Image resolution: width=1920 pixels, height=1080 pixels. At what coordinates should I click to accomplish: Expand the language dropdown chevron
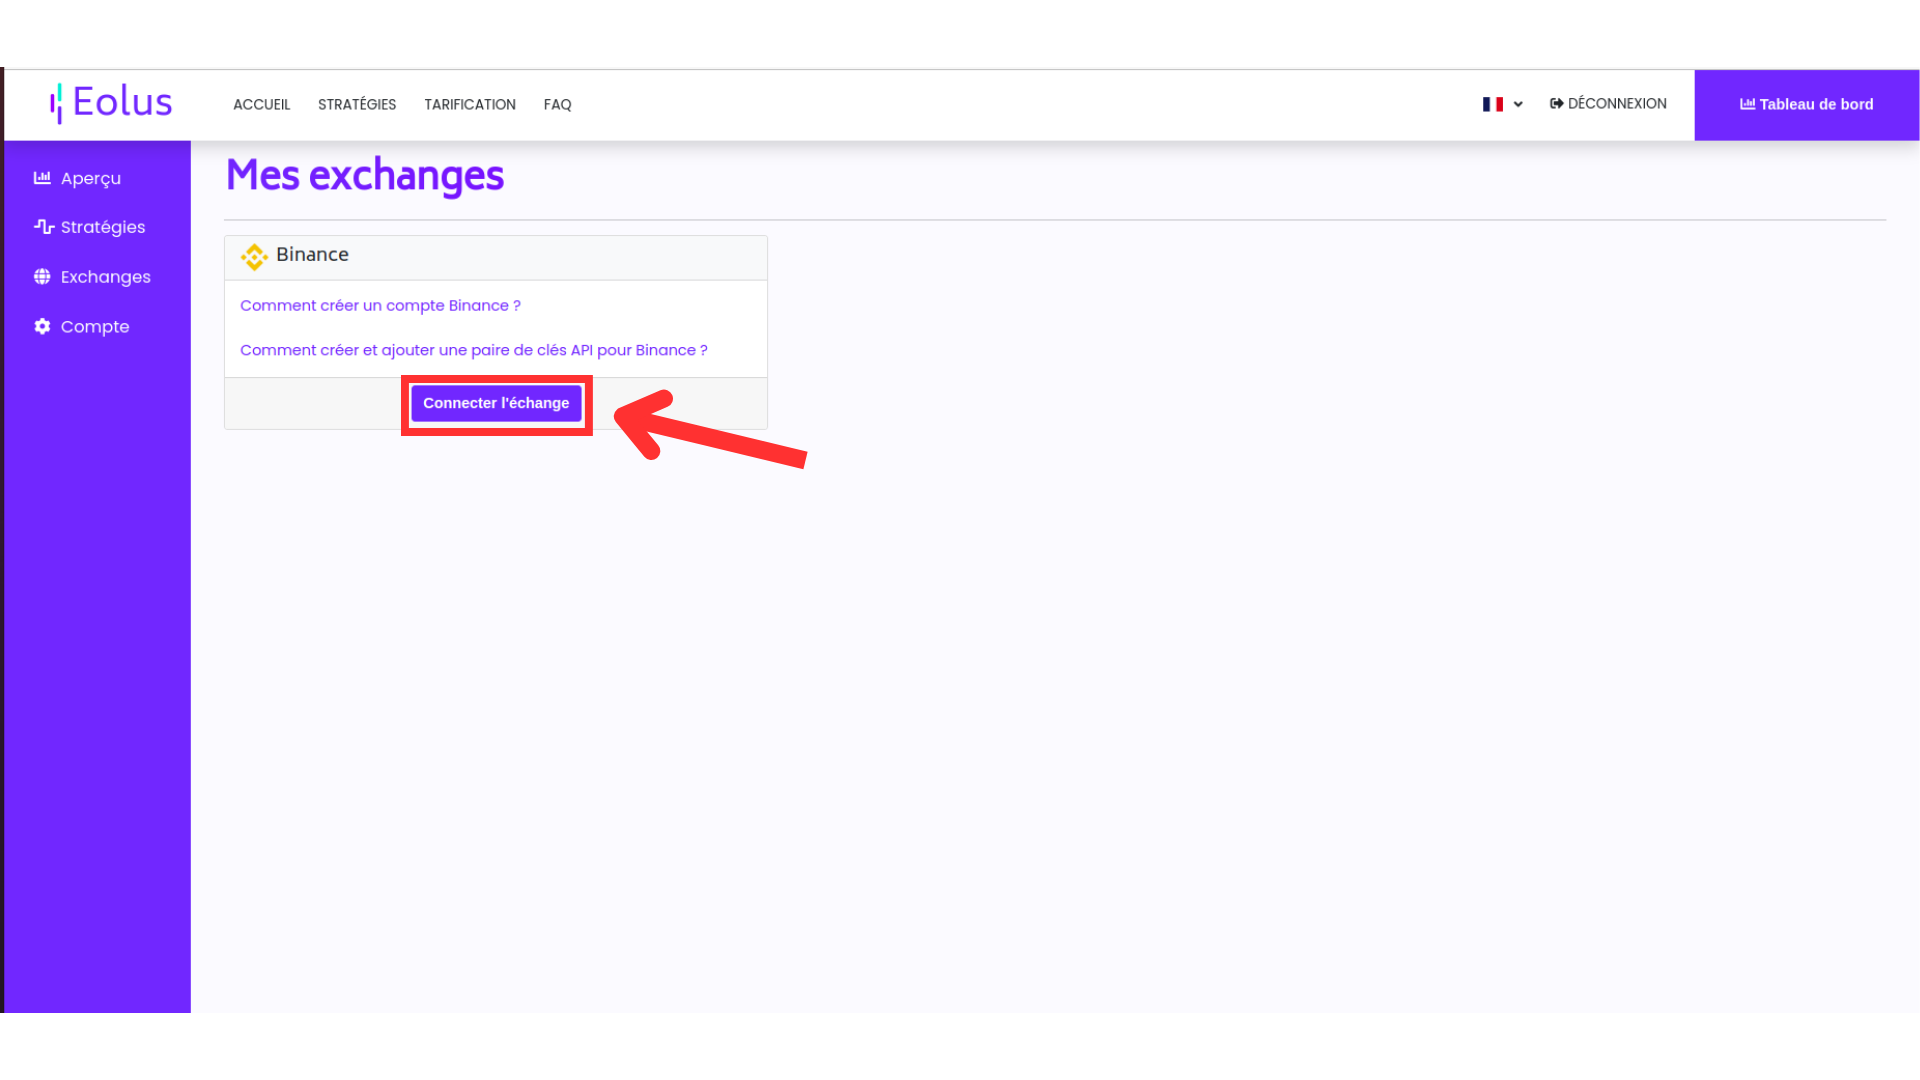[x=1518, y=104]
